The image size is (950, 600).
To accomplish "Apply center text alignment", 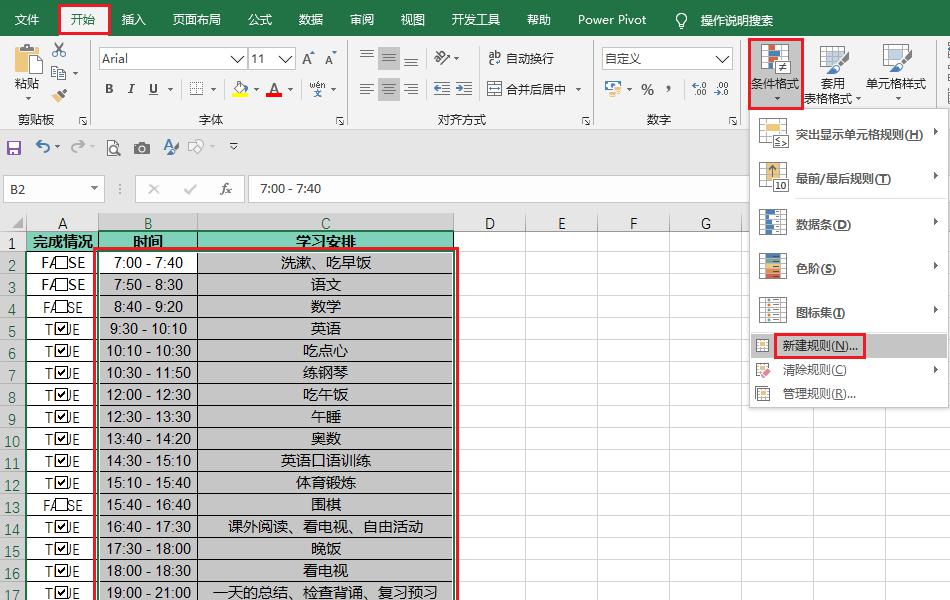I will 389,89.
